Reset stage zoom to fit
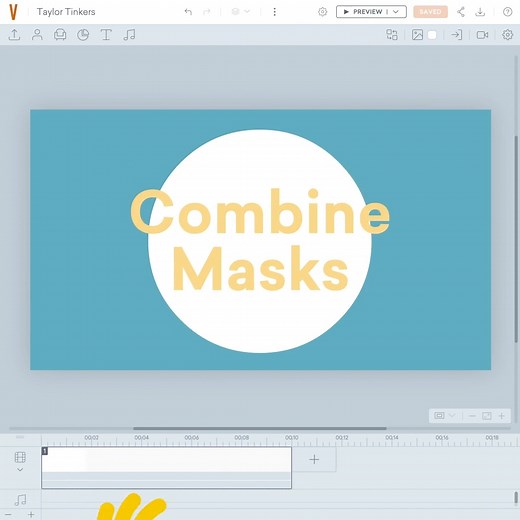 487,416
